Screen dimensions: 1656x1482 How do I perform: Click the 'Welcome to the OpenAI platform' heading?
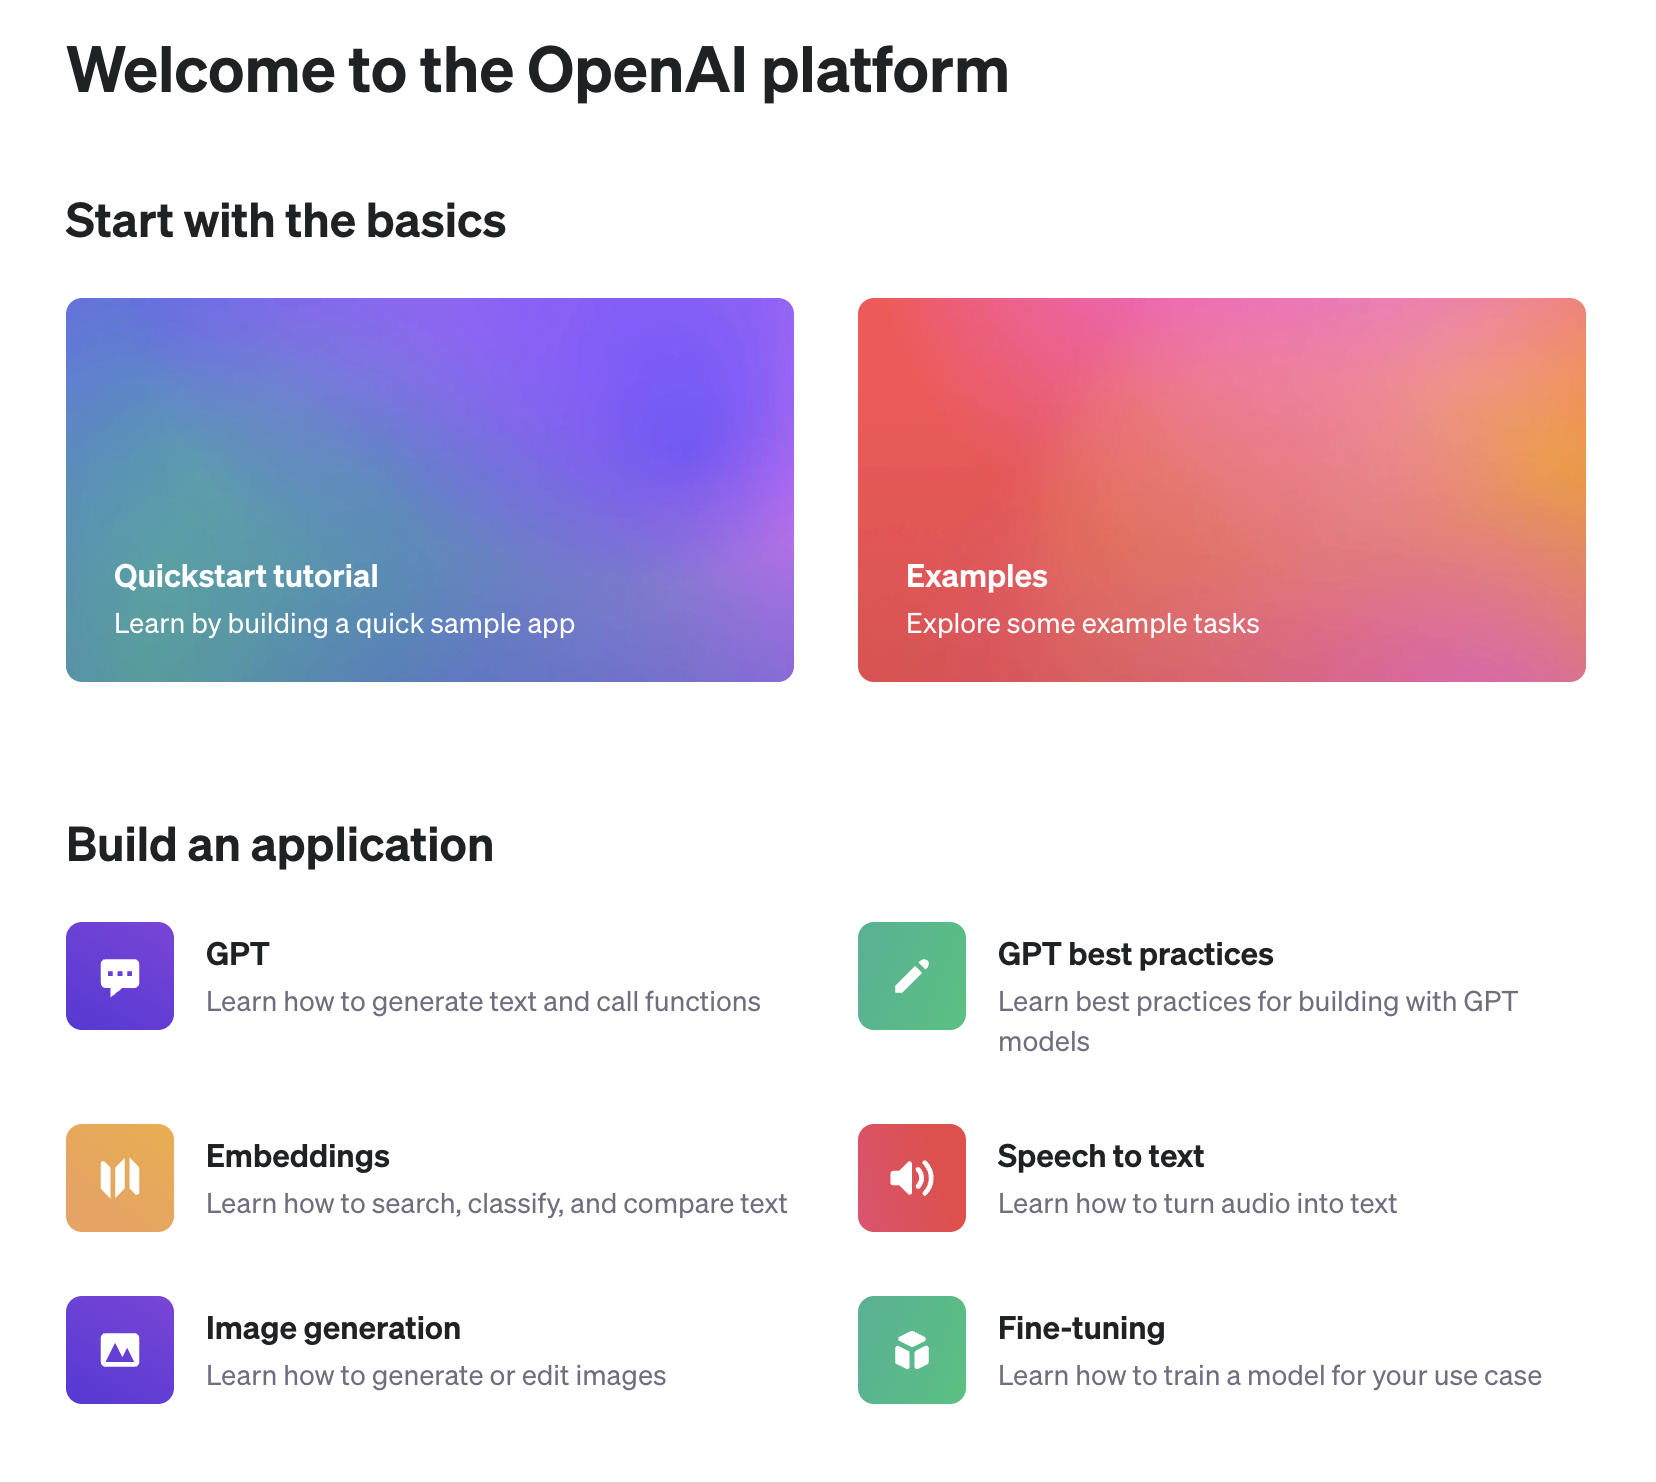(538, 71)
